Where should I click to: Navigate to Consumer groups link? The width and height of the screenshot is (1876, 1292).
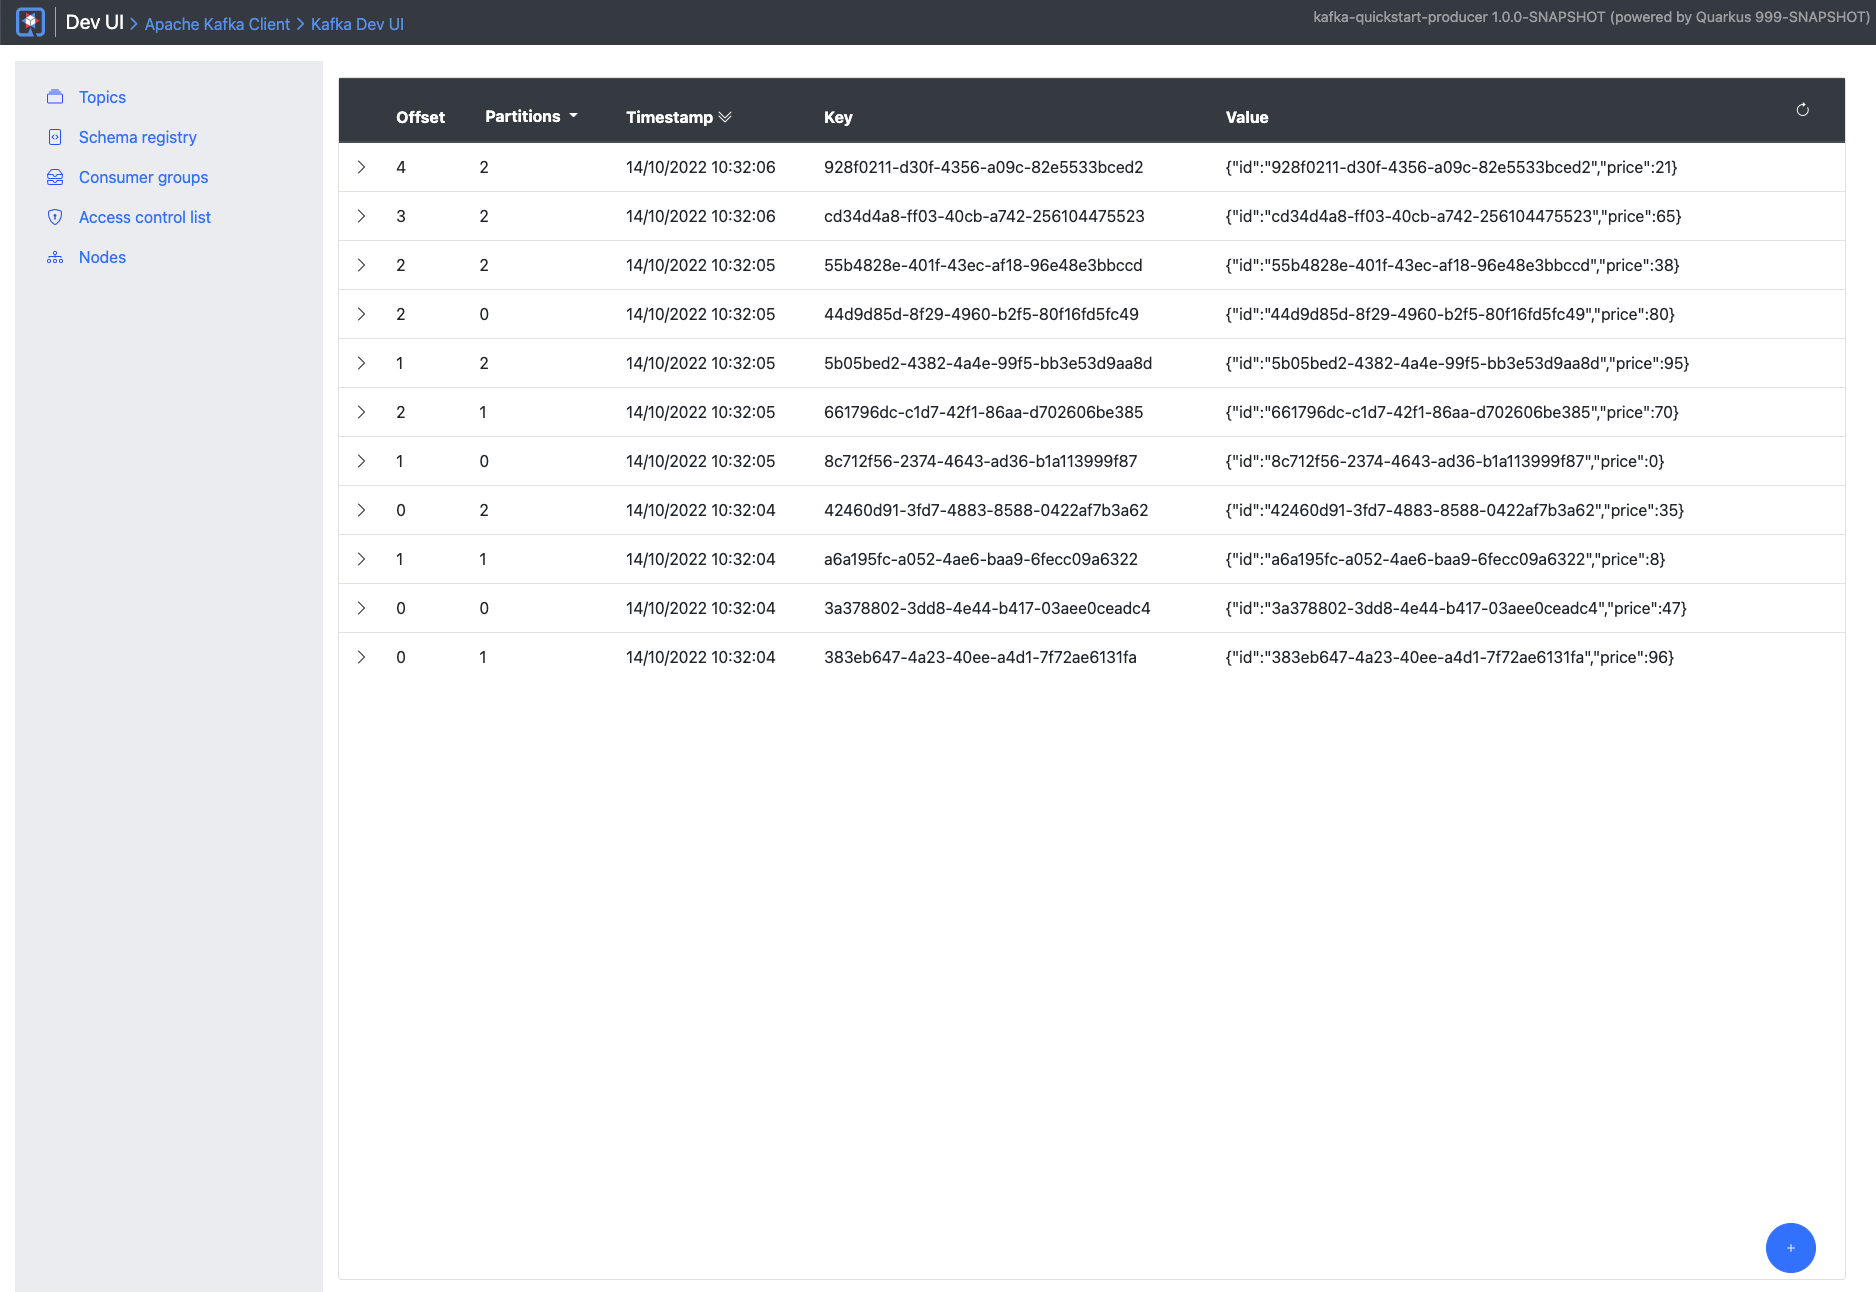click(x=143, y=177)
